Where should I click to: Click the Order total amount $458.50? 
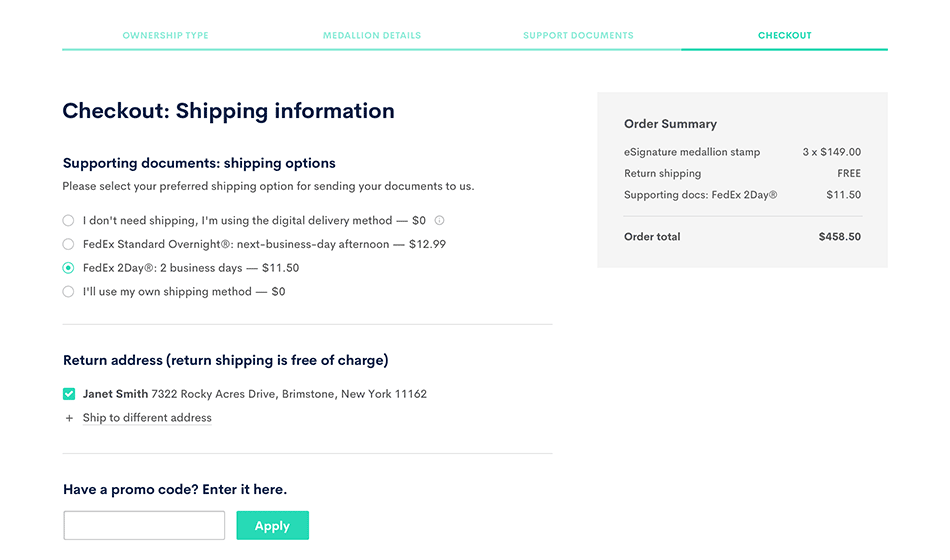(839, 237)
